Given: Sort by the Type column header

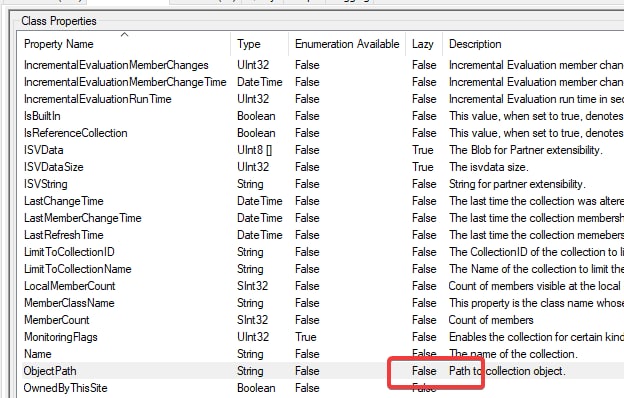Looking at the screenshot, I should point(259,44).
